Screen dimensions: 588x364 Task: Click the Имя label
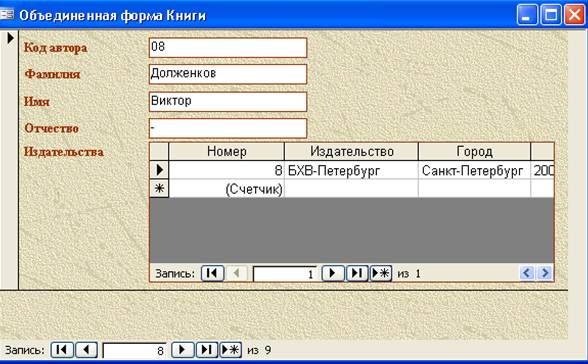click(x=36, y=102)
